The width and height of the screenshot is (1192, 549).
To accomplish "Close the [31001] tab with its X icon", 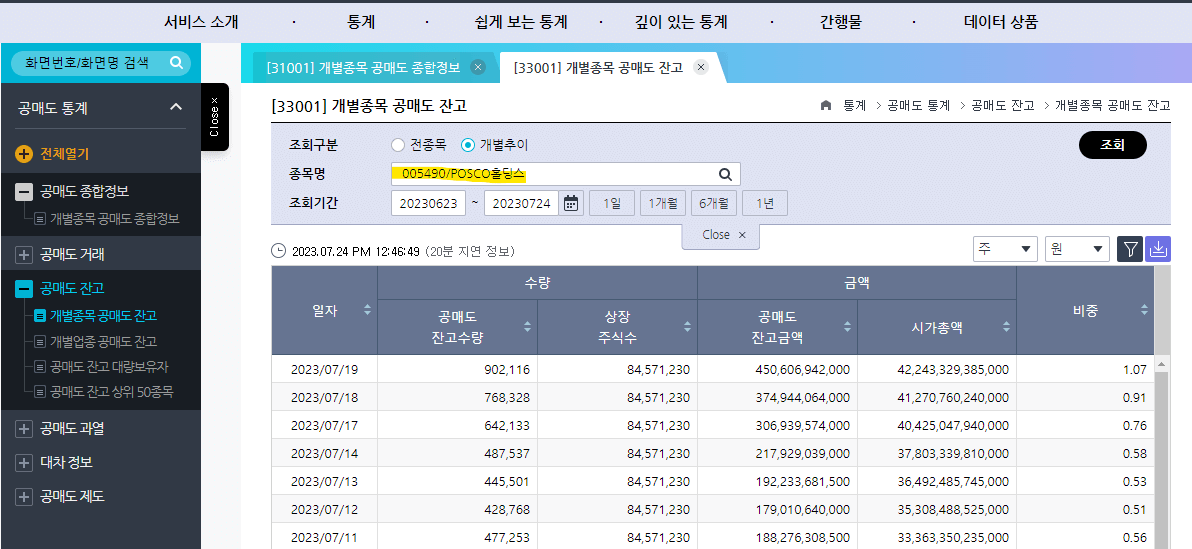I will pyautogui.click(x=478, y=67).
